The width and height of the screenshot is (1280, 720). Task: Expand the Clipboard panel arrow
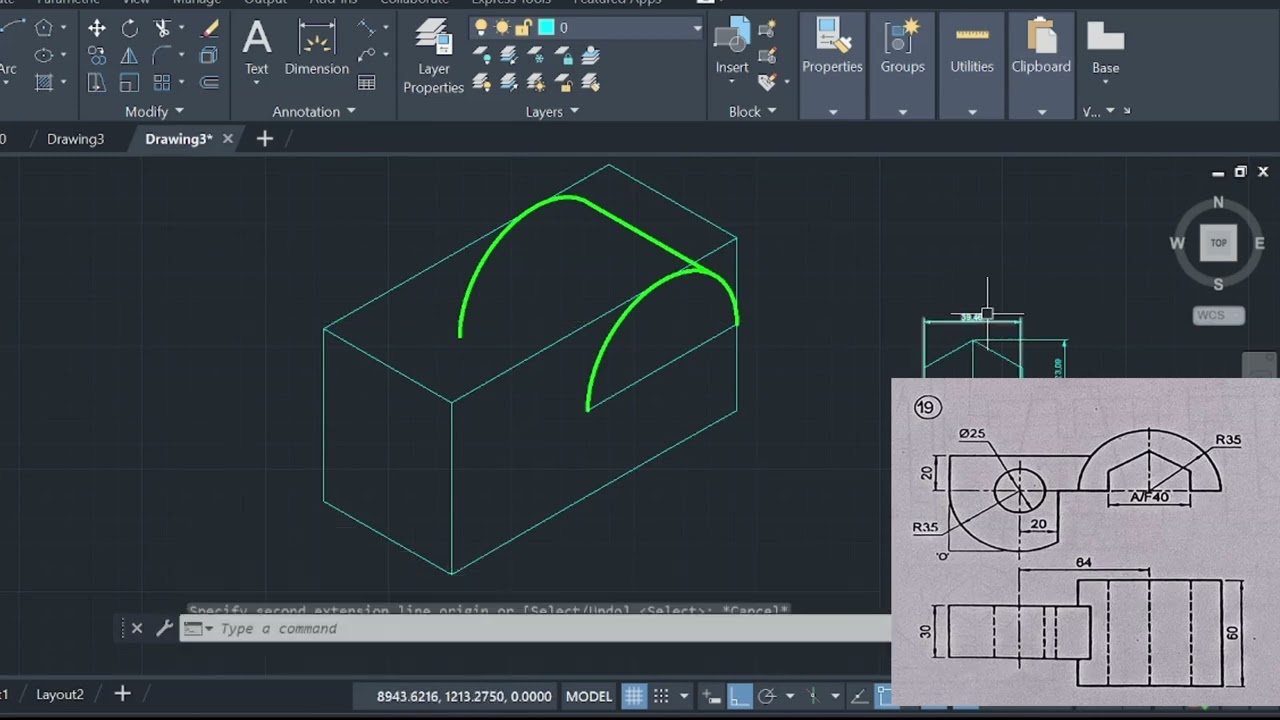pos(1041,112)
